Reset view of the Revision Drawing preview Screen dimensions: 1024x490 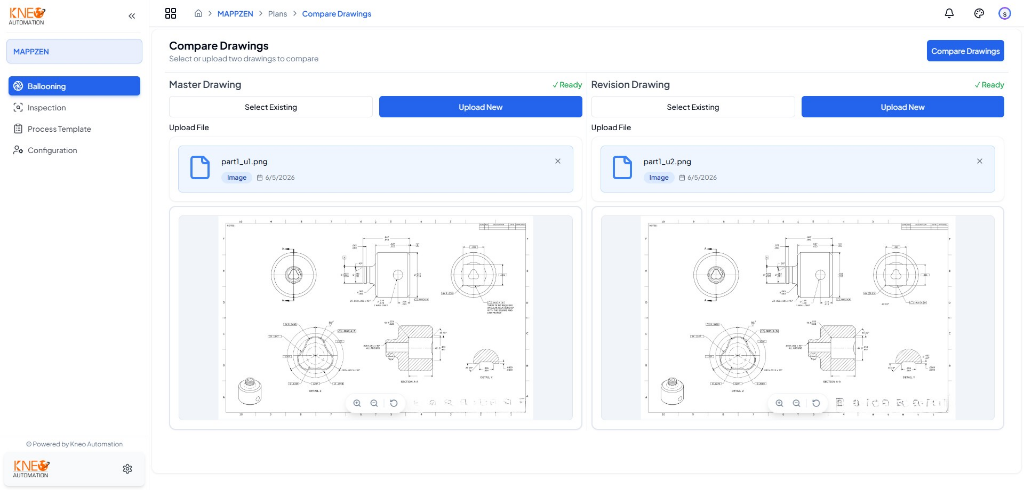(x=816, y=404)
